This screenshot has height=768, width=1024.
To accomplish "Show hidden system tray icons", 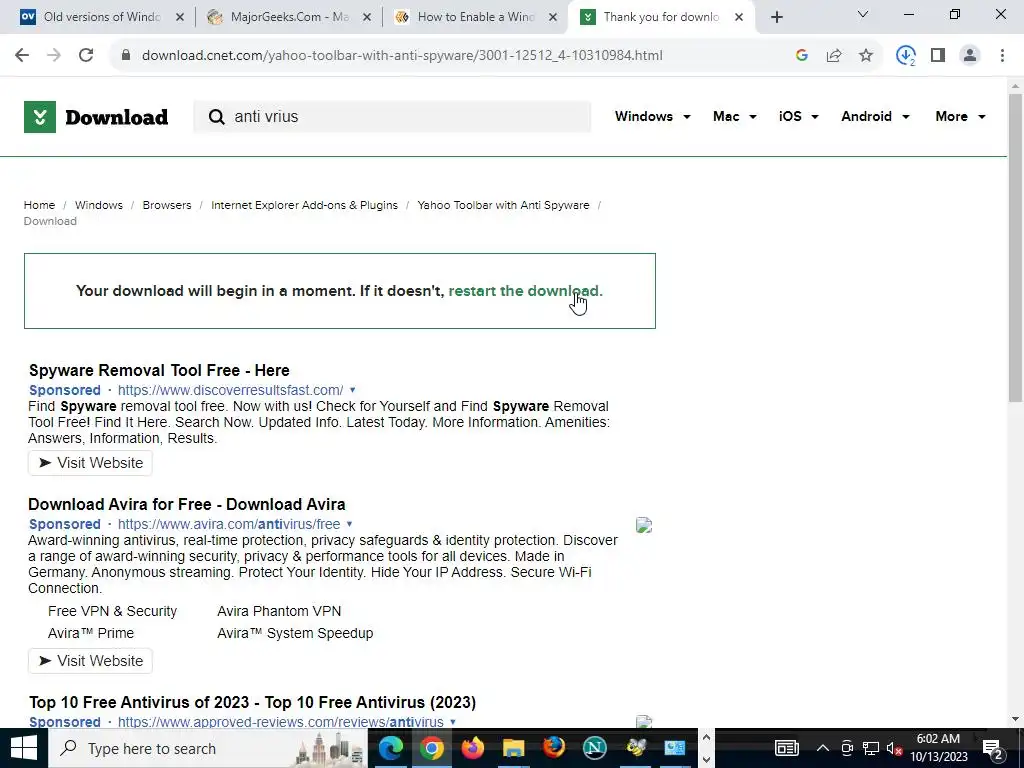I will pyautogui.click(x=823, y=748).
